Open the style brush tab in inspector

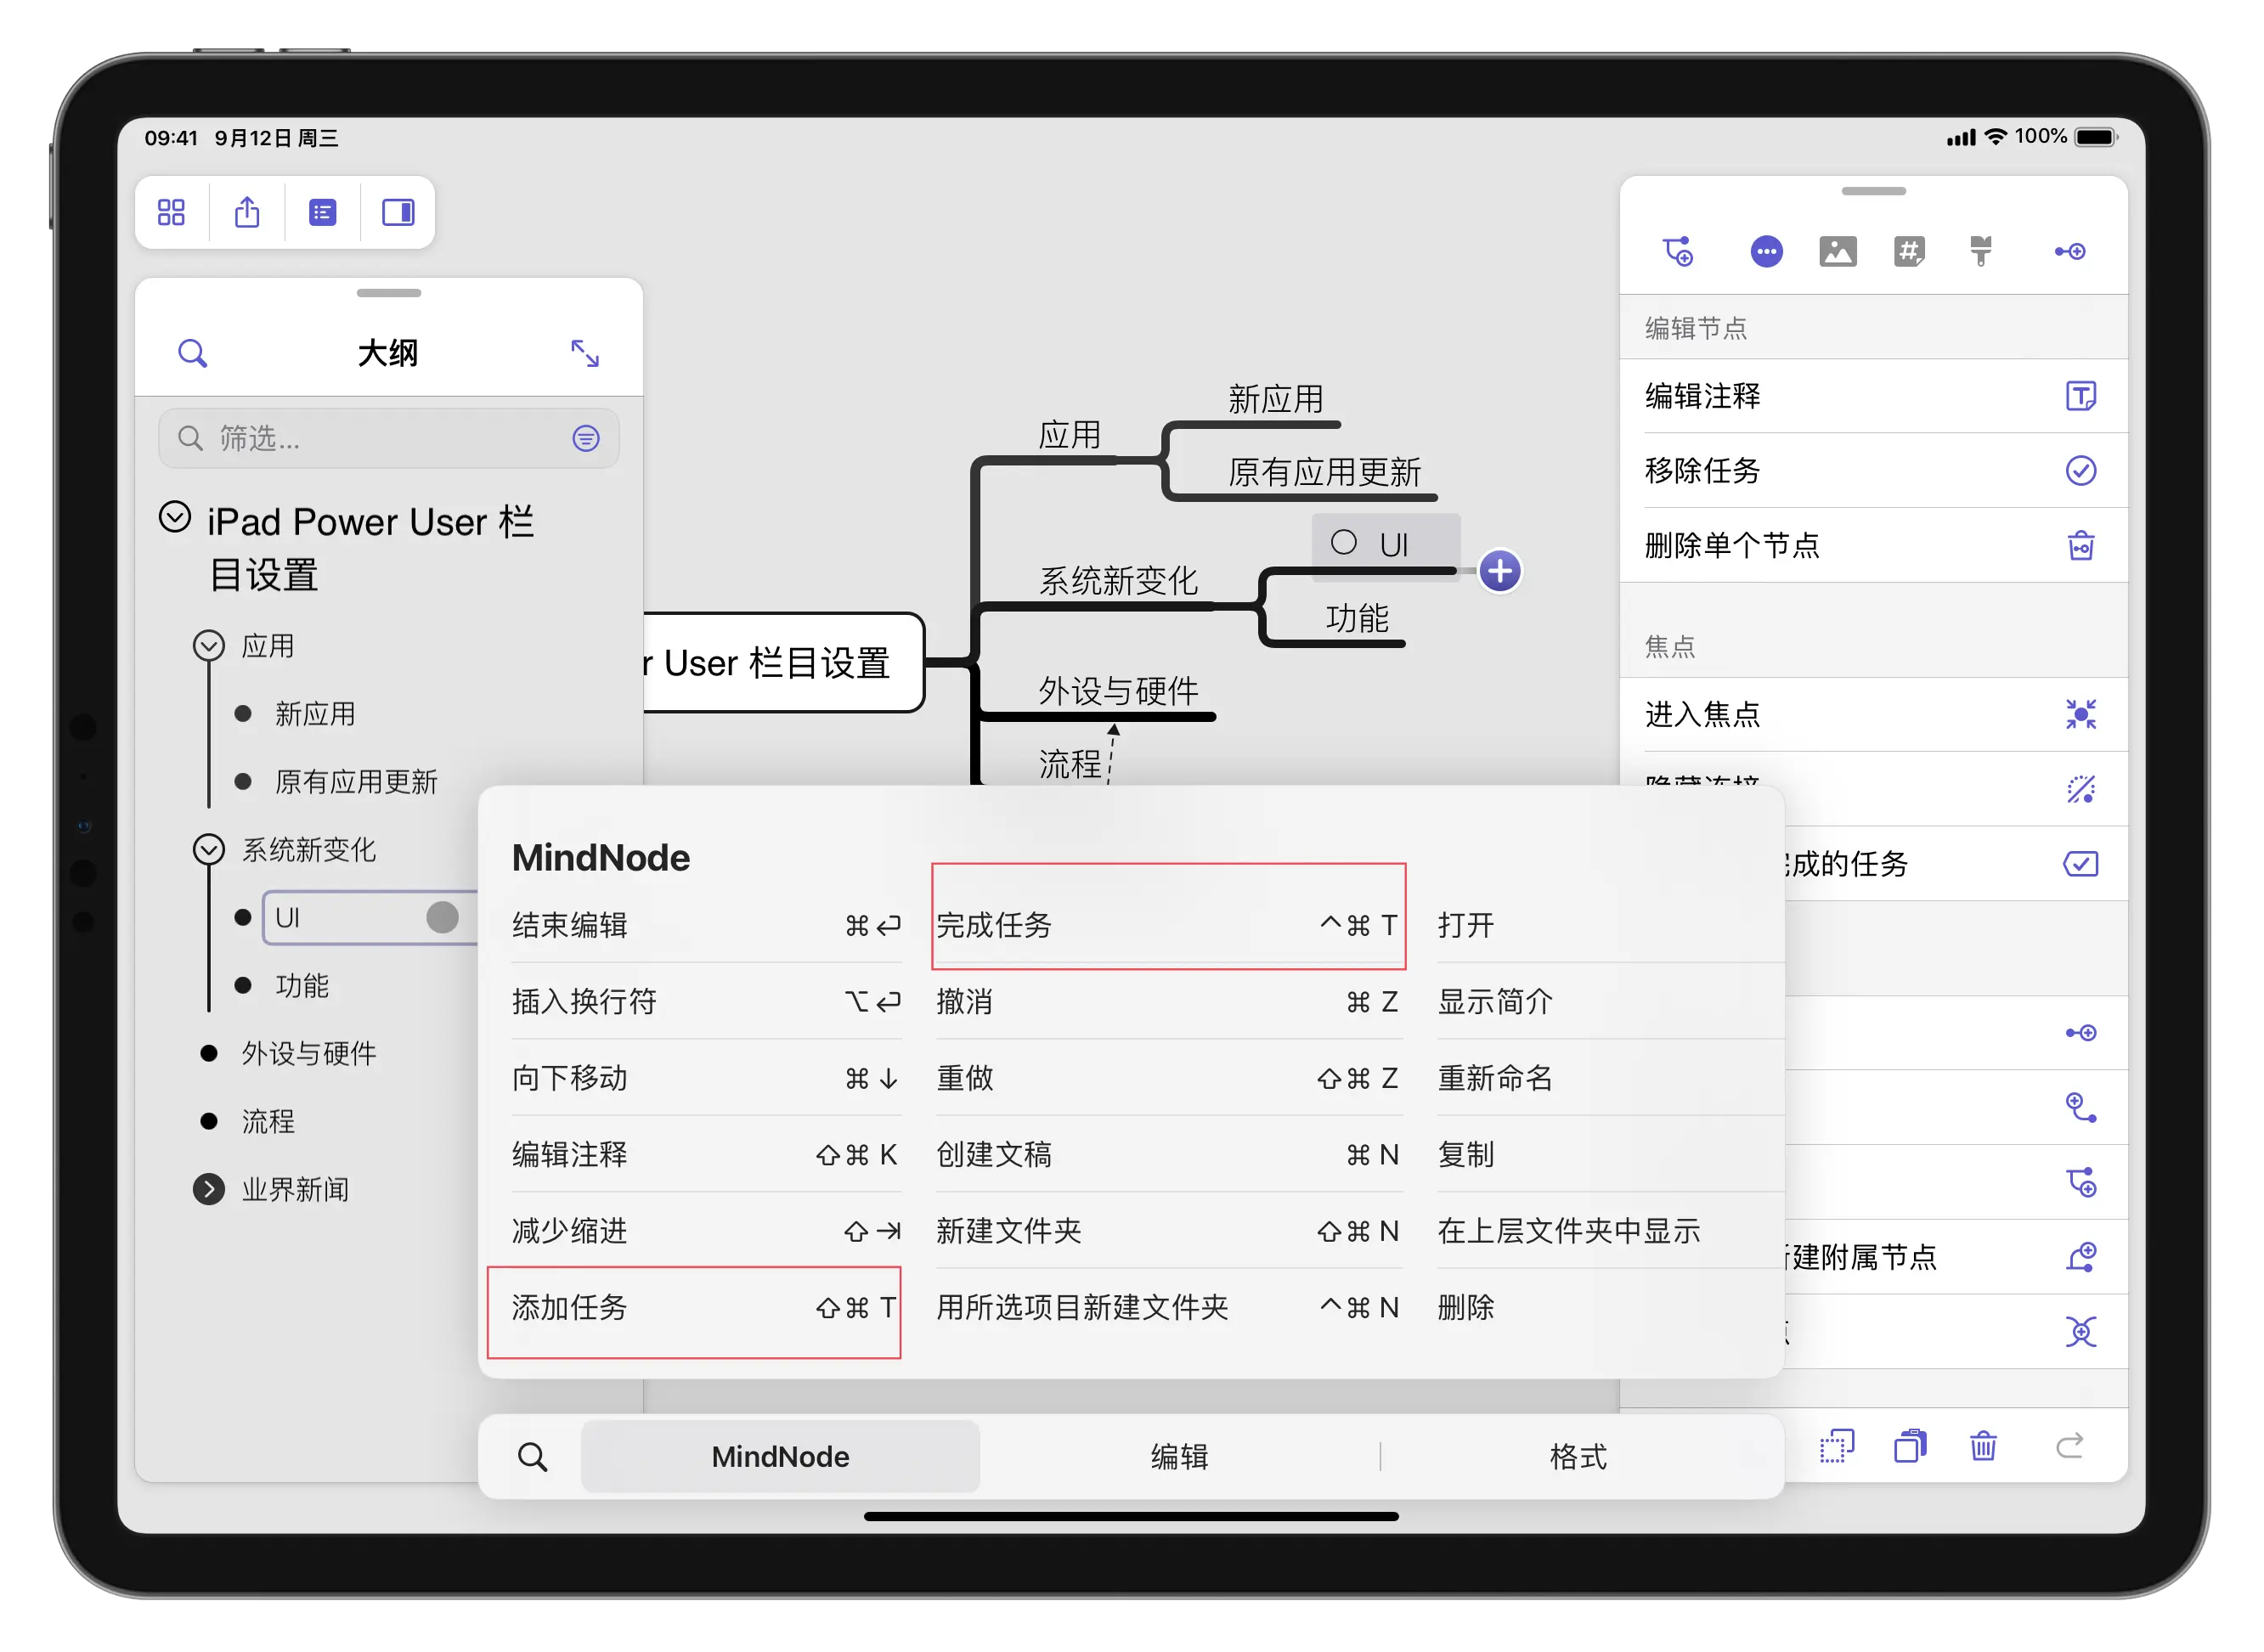click(x=1981, y=251)
